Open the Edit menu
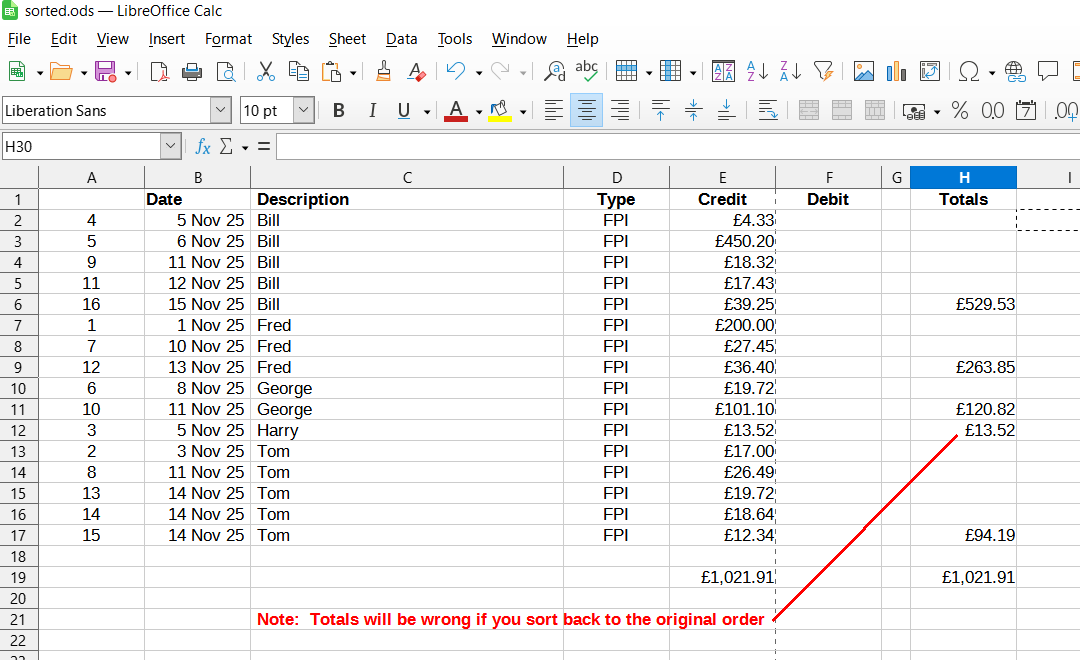 [x=63, y=39]
